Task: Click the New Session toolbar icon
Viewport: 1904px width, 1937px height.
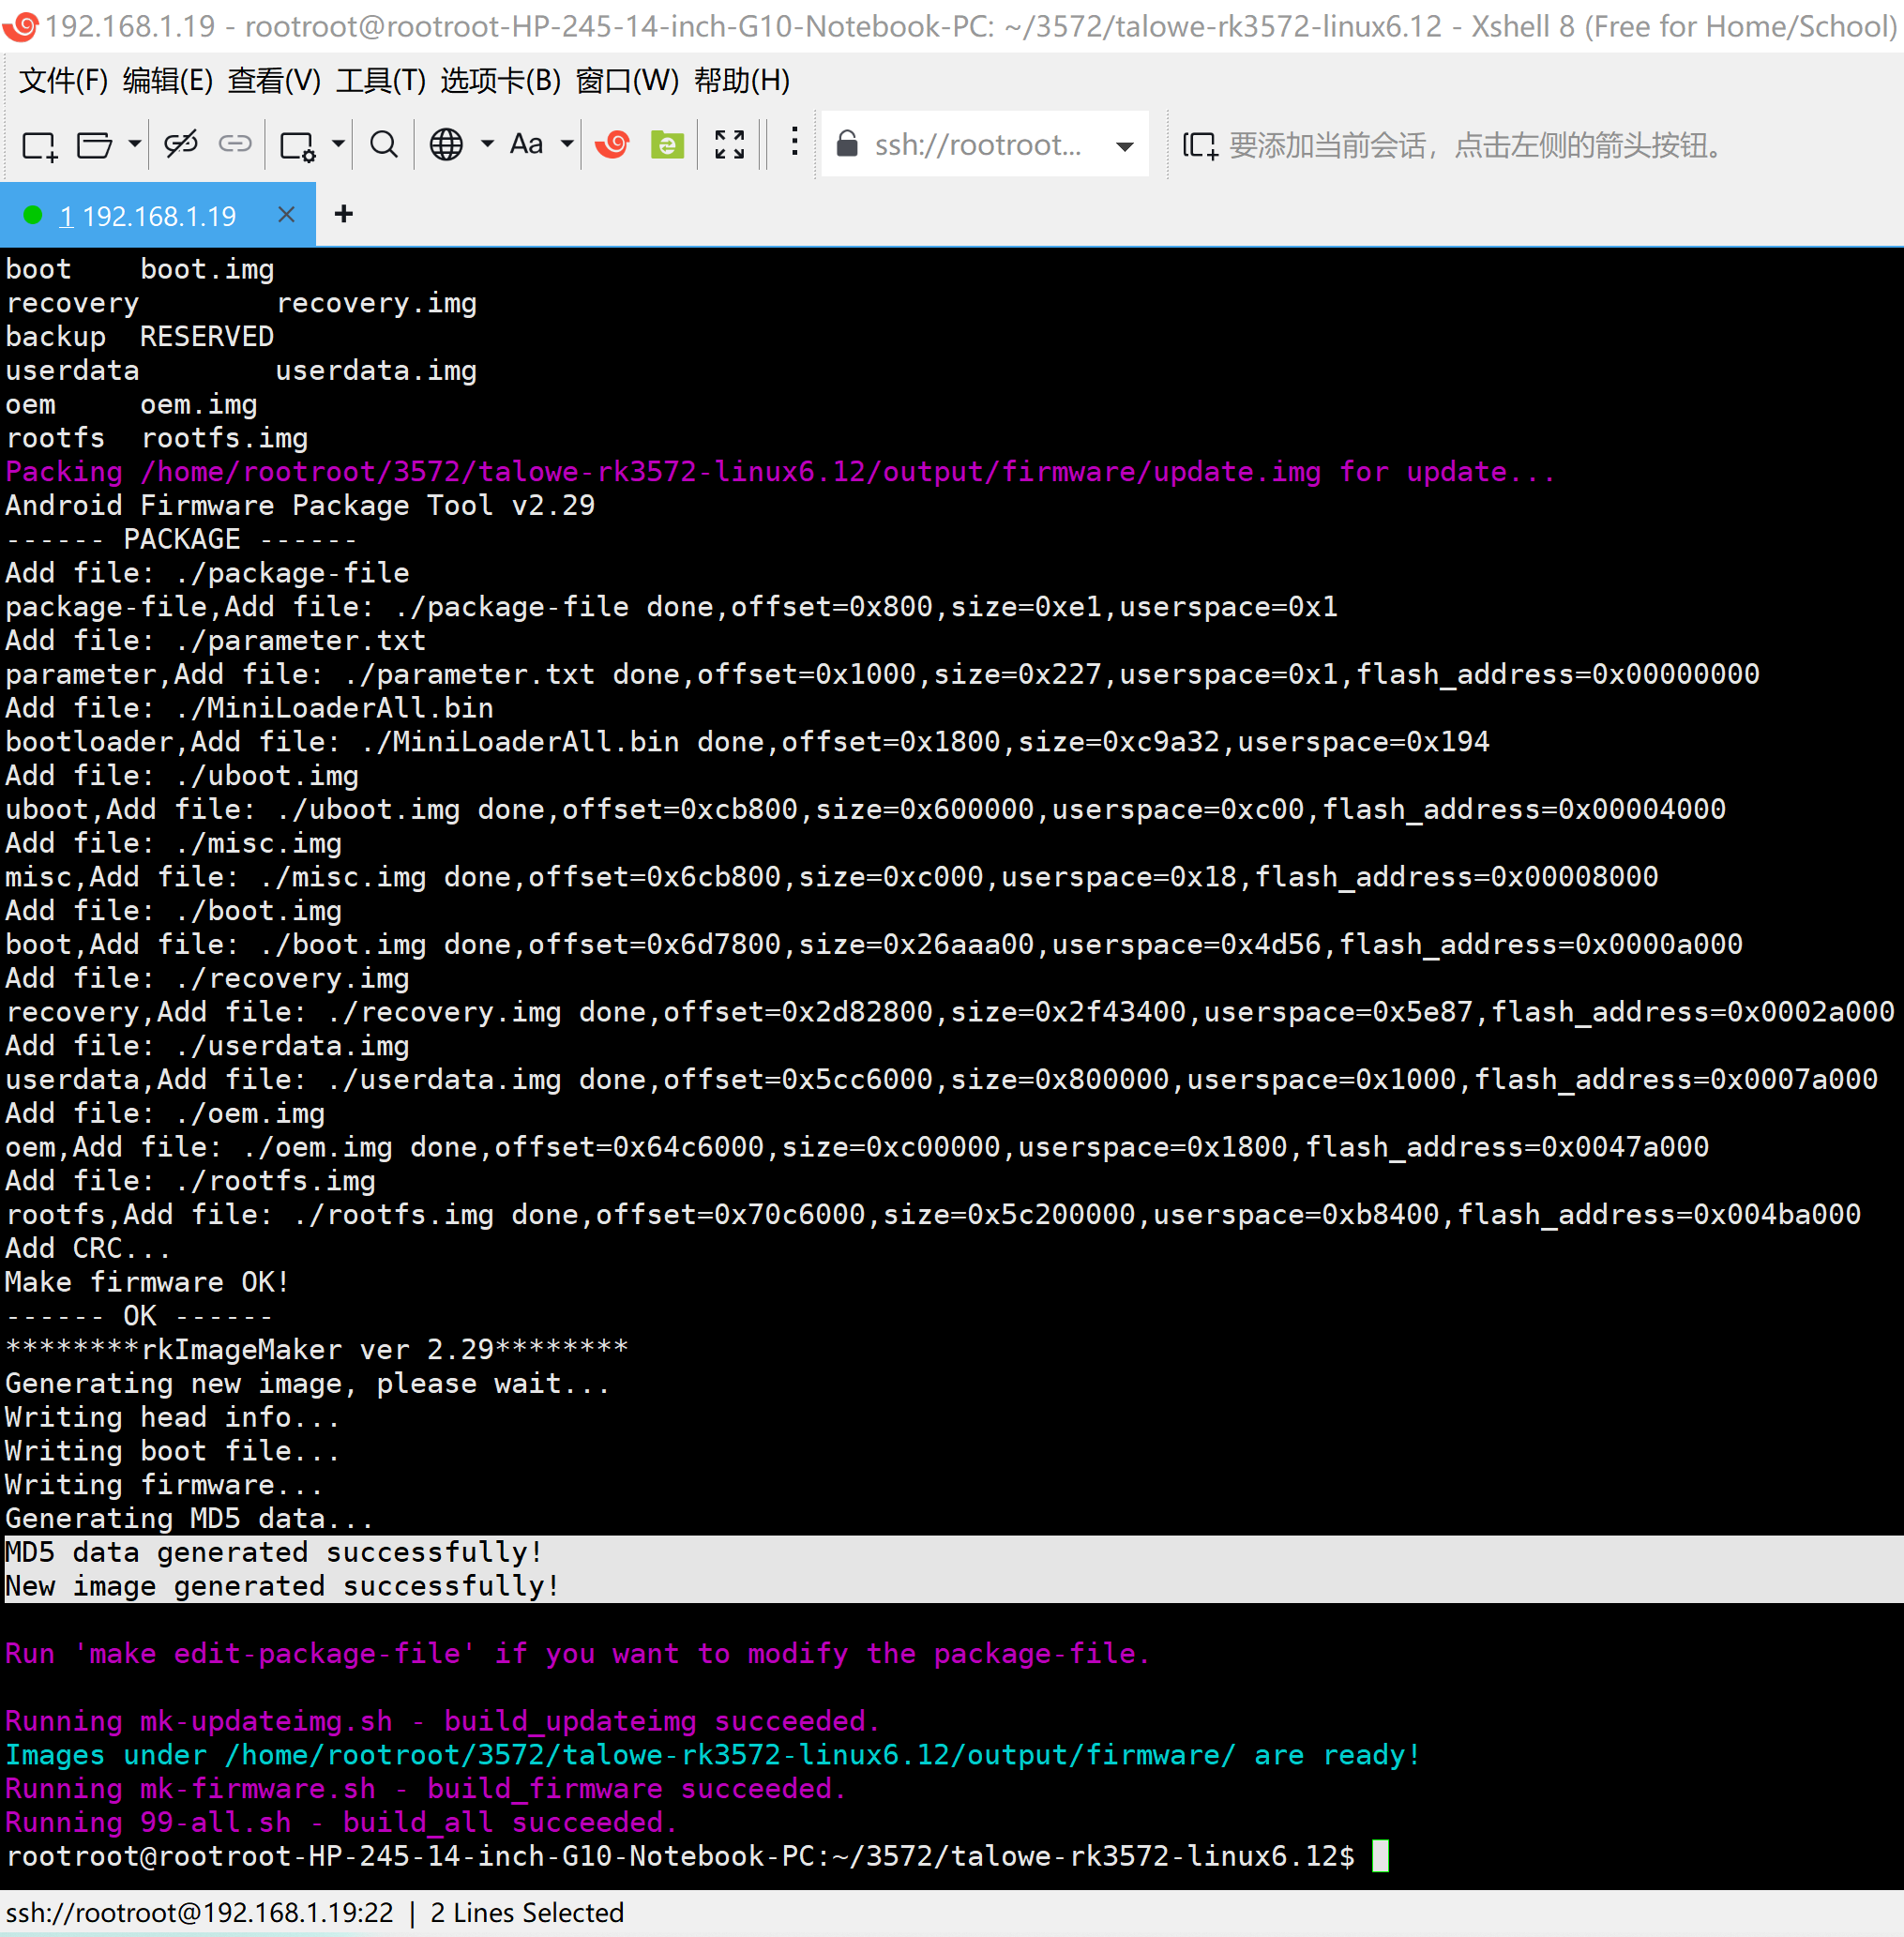Action: click(39, 146)
